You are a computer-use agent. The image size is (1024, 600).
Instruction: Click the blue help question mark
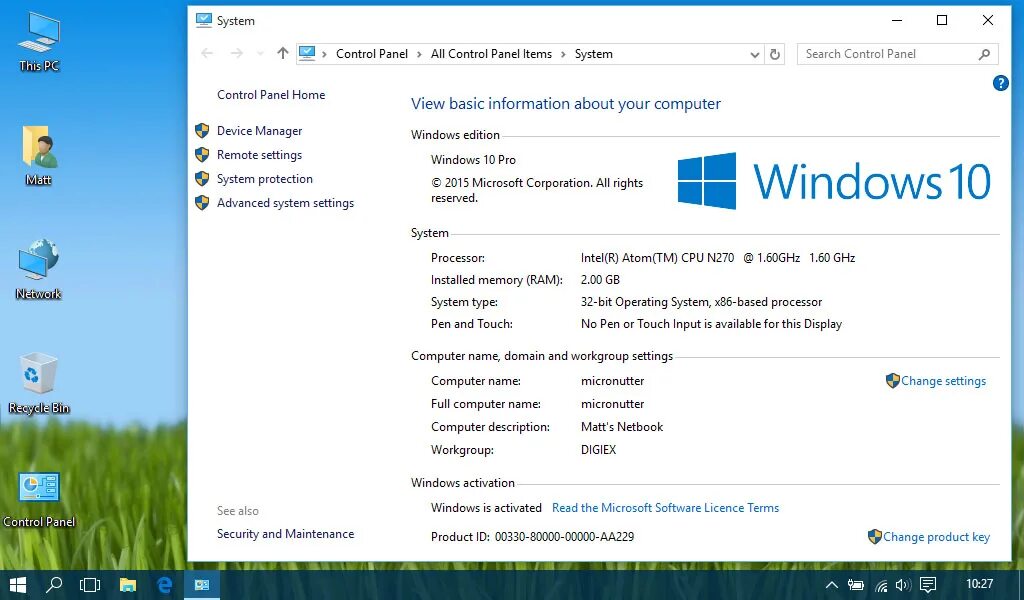point(1000,84)
